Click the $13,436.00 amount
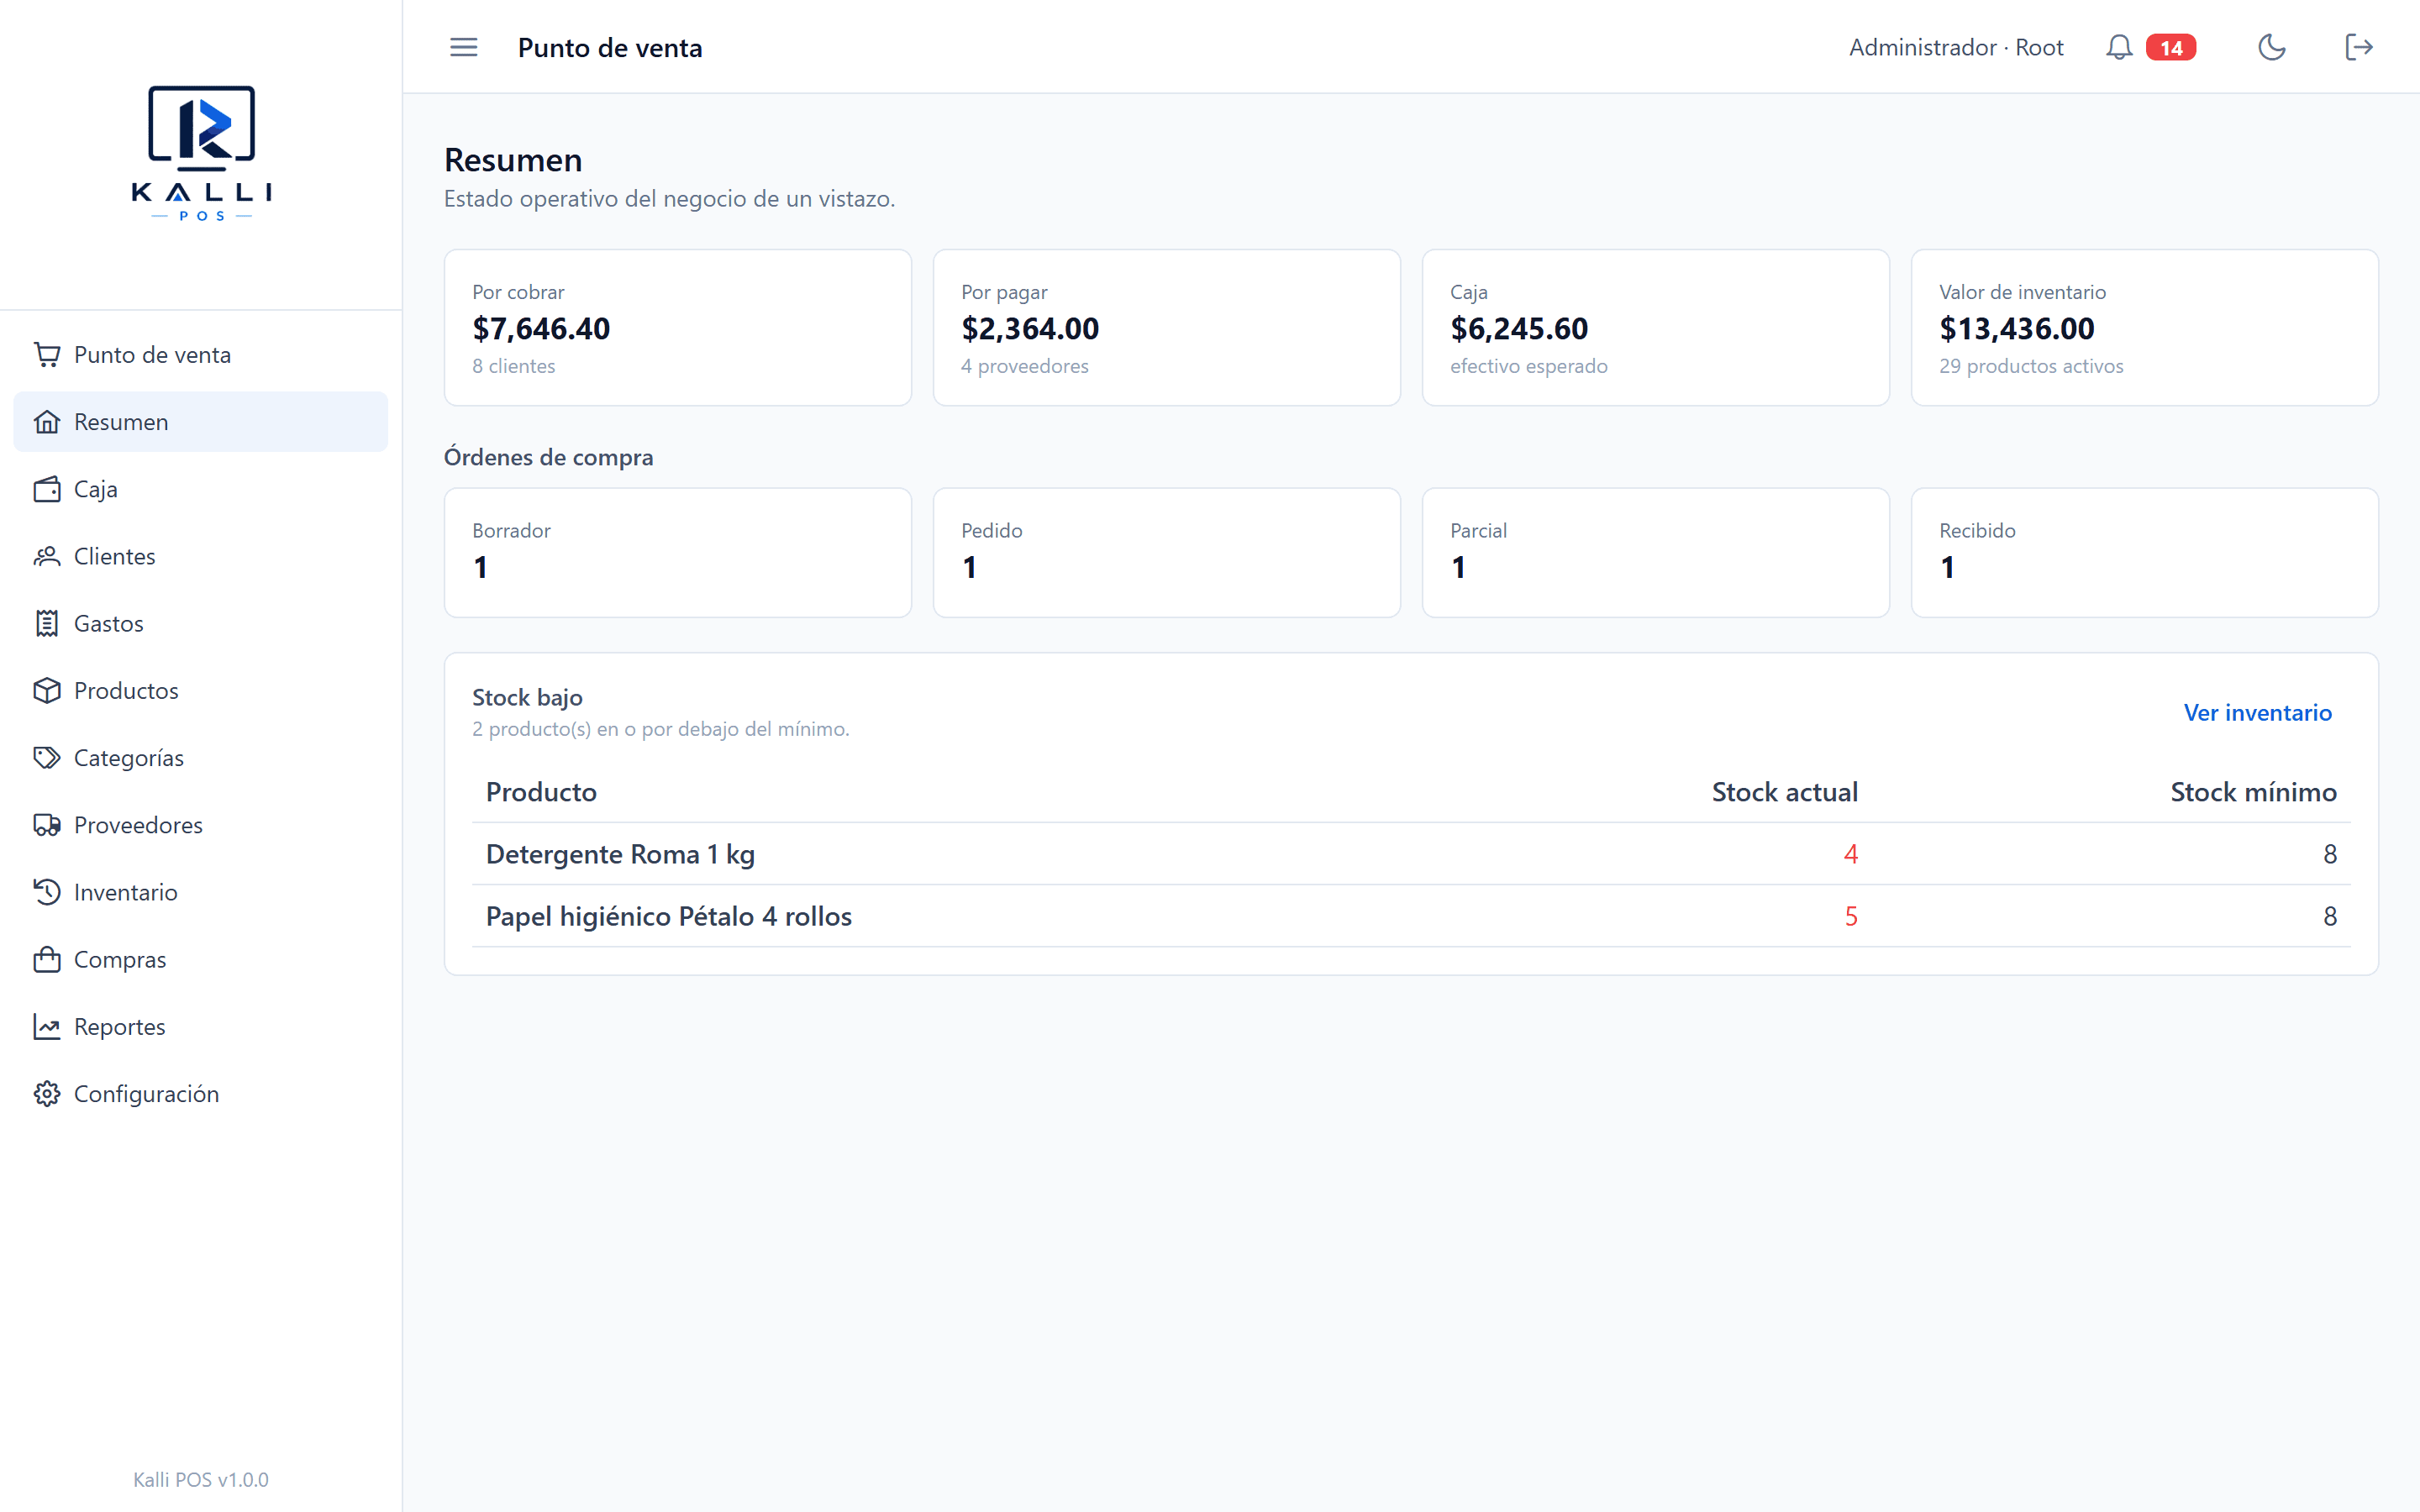The image size is (2420, 1512). [x=2016, y=328]
